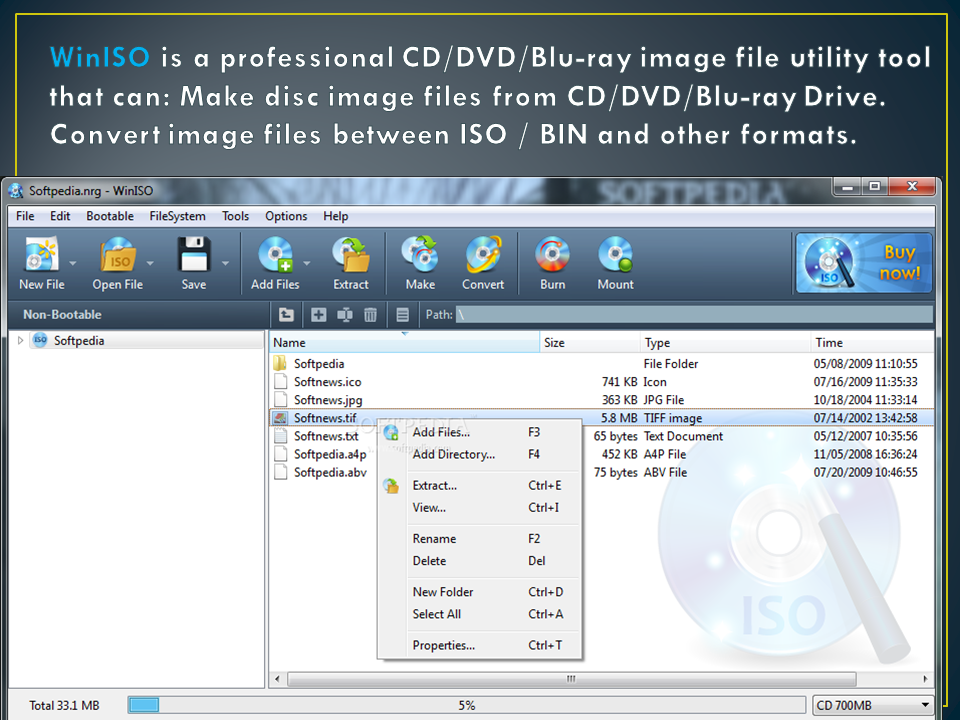Screen dimensions: 960x720
Task: Sort by the Name column header
Action: pyautogui.click(x=404, y=343)
